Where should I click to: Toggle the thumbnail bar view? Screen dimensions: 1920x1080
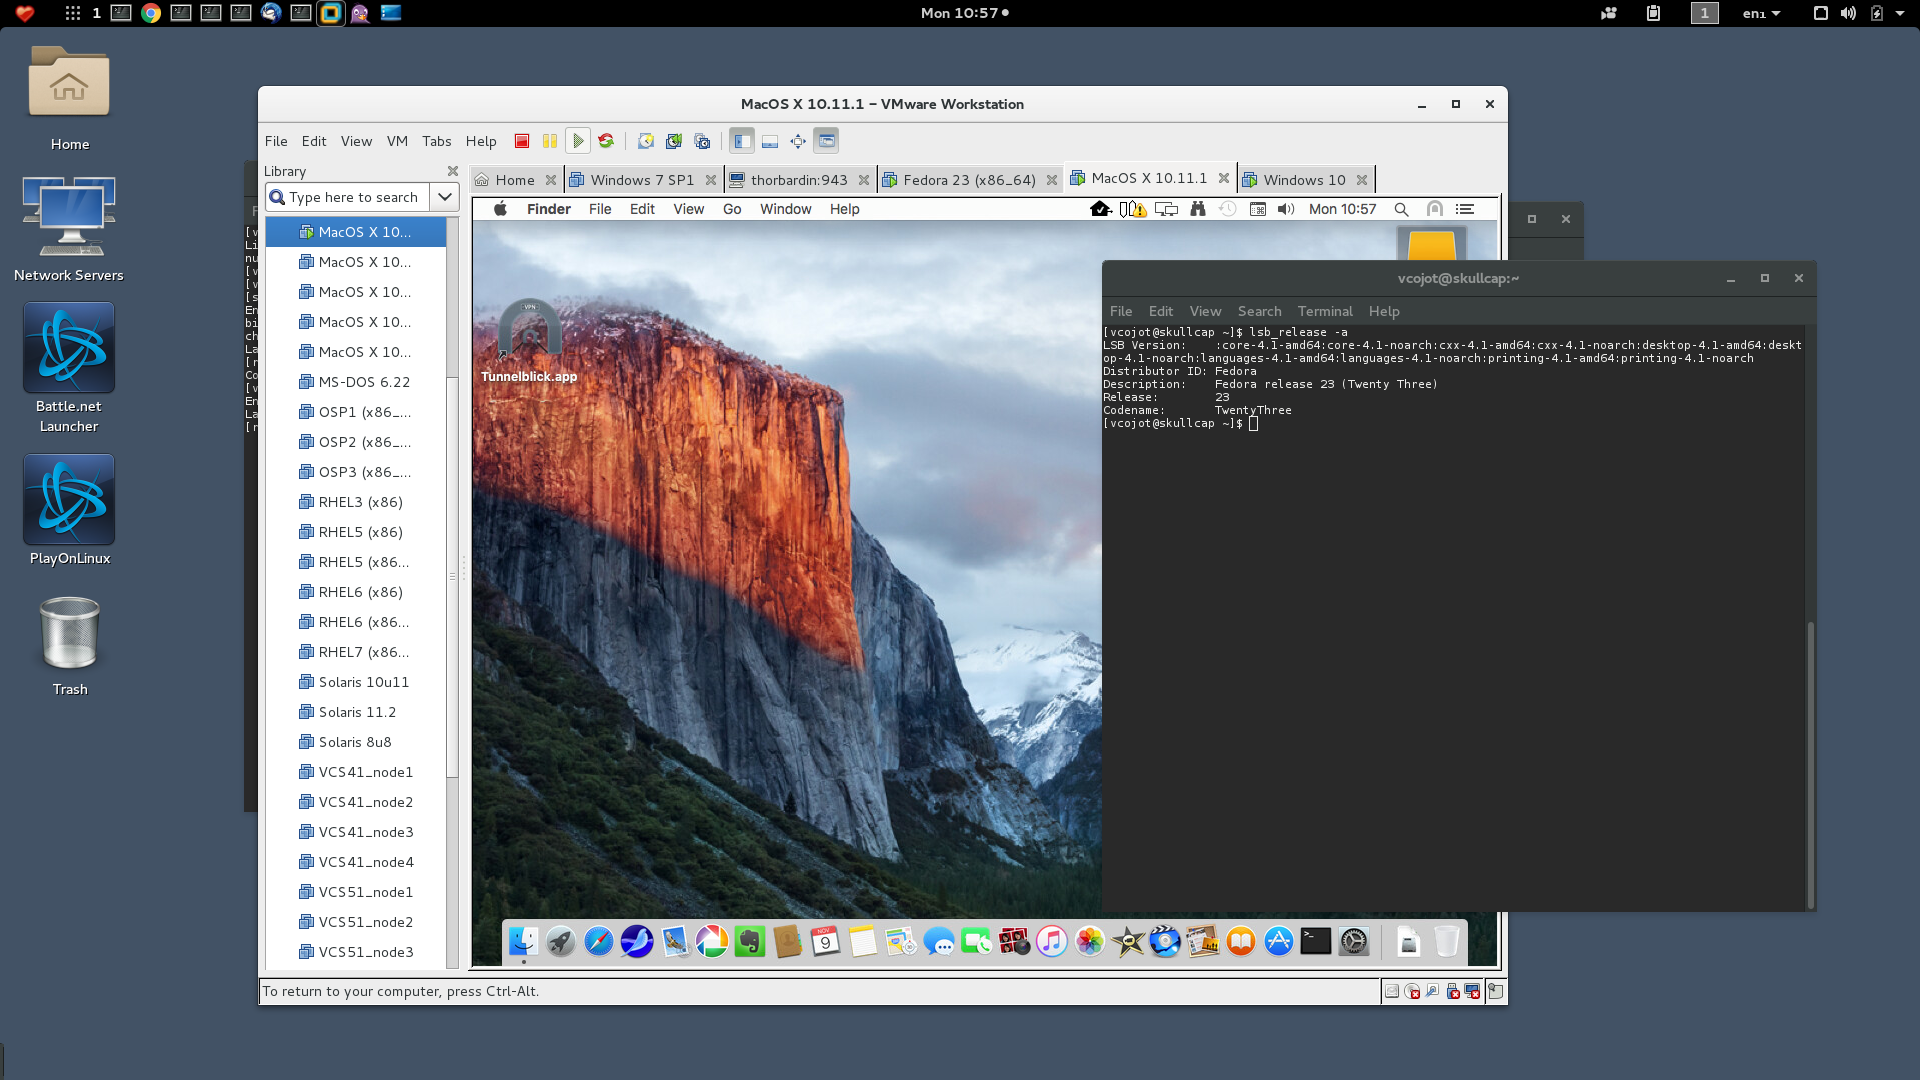tap(770, 141)
